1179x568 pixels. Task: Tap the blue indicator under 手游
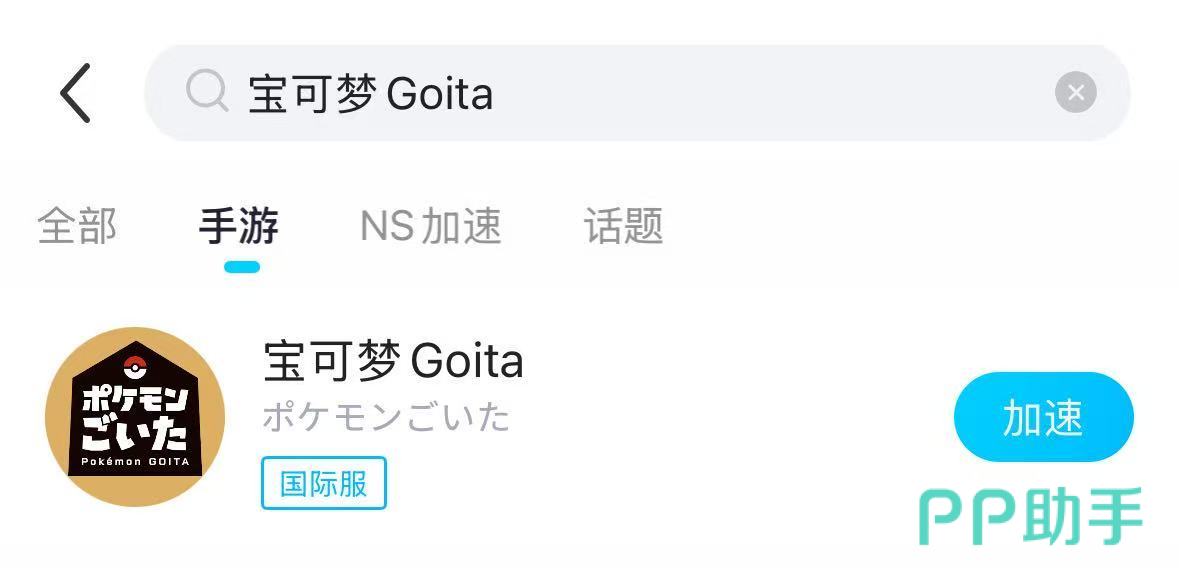pyautogui.click(x=242, y=267)
